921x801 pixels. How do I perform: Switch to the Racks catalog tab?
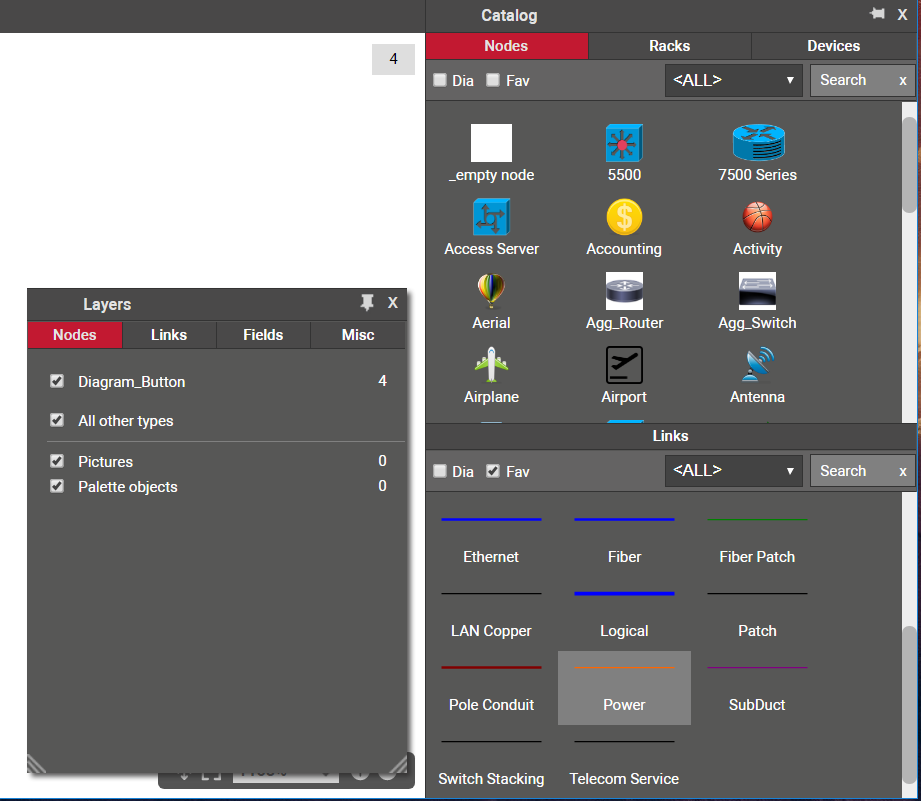click(x=669, y=46)
